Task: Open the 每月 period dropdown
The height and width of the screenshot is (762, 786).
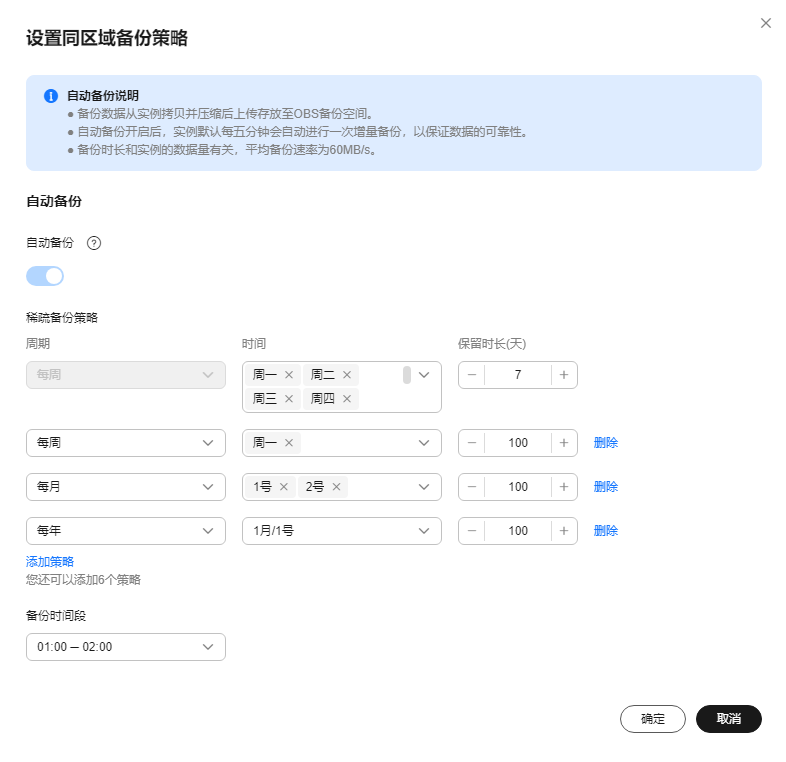Action: (125, 487)
